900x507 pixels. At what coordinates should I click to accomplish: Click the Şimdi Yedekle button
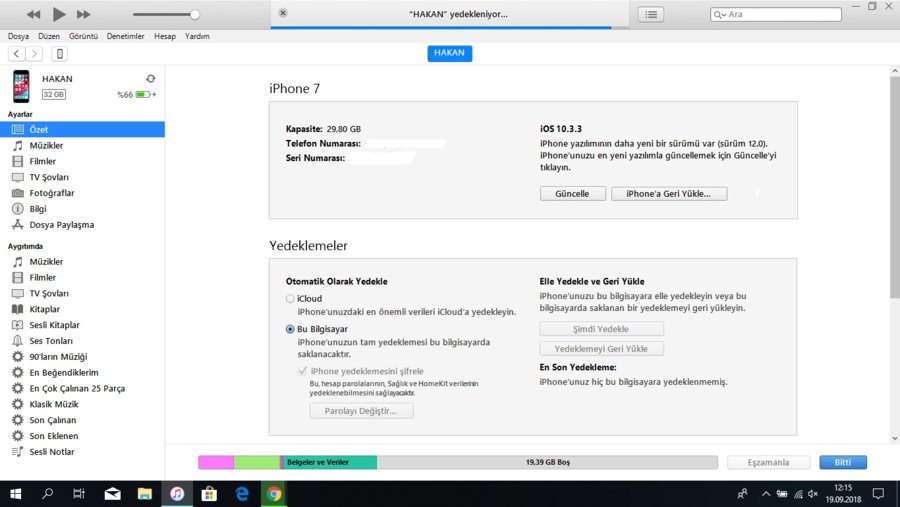(601, 329)
